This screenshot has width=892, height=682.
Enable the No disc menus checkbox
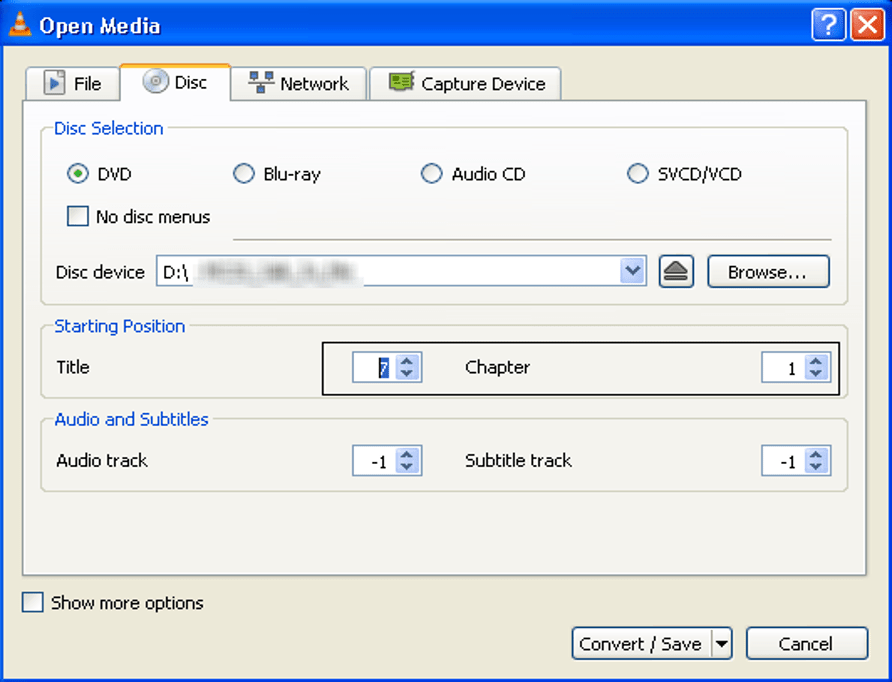tap(77, 216)
